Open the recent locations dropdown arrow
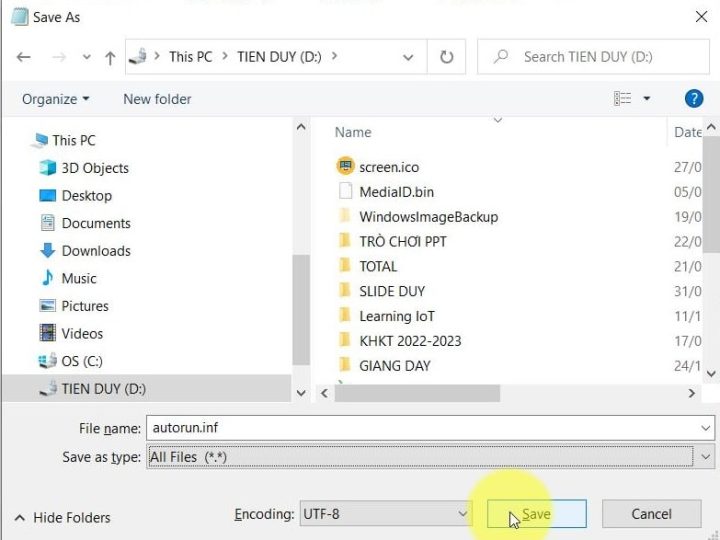This screenshot has height=540, width=720. [86, 57]
